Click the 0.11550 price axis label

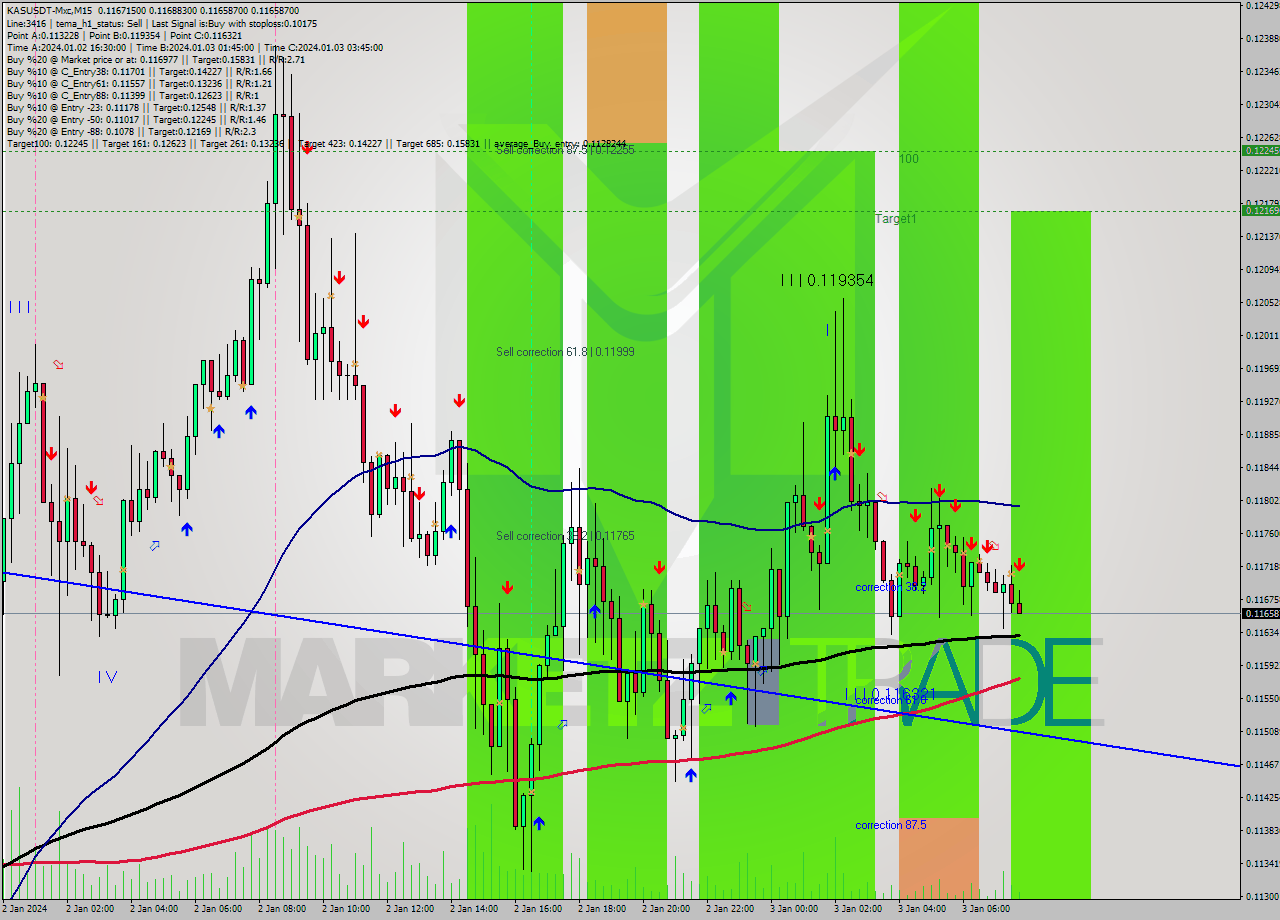(x=1262, y=698)
